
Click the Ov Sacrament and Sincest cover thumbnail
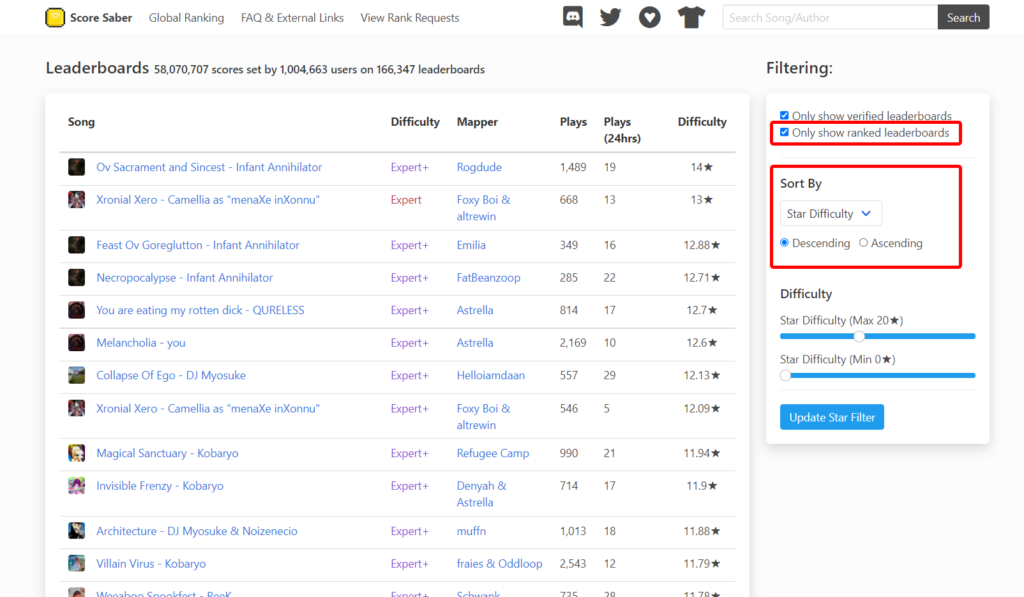tap(76, 167)
